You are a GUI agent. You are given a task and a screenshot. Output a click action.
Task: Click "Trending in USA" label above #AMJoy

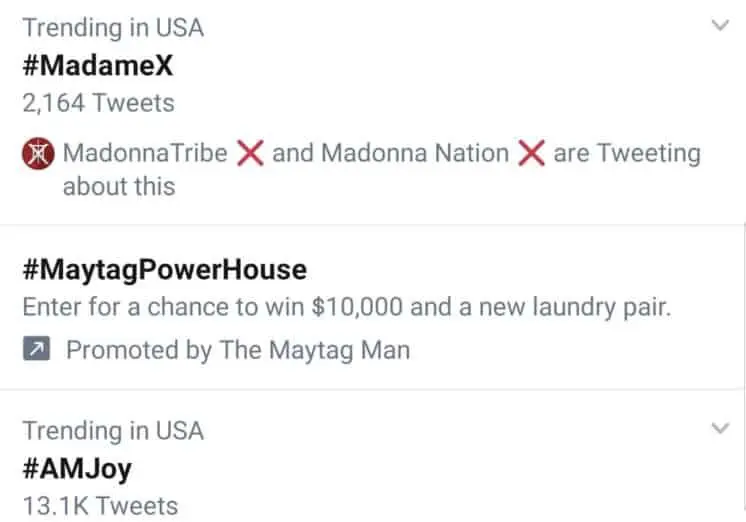point(113,431)
